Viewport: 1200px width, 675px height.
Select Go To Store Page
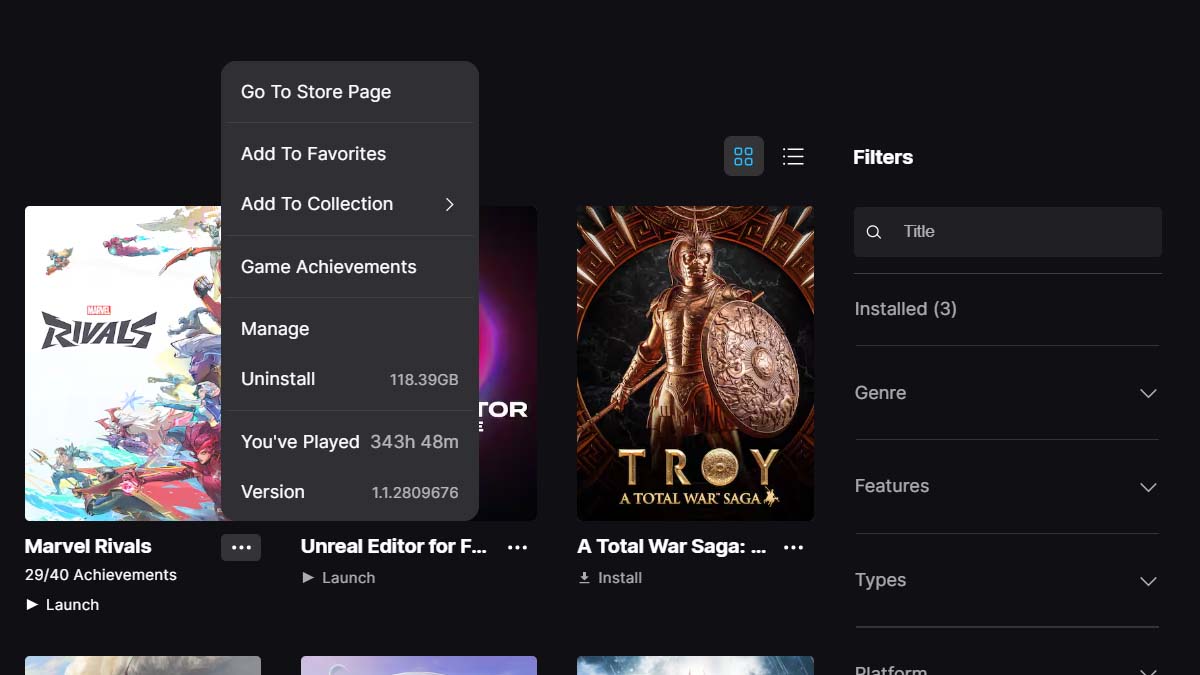pyautogui.click(x=316, y=92)
